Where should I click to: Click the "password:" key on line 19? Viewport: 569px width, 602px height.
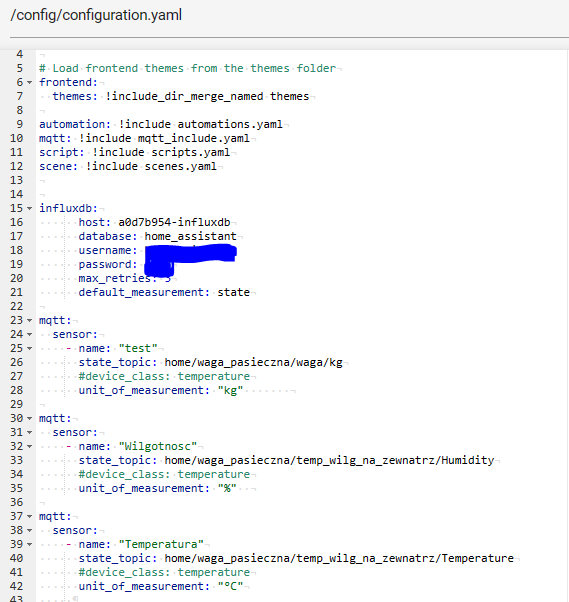tap(108, 265)
